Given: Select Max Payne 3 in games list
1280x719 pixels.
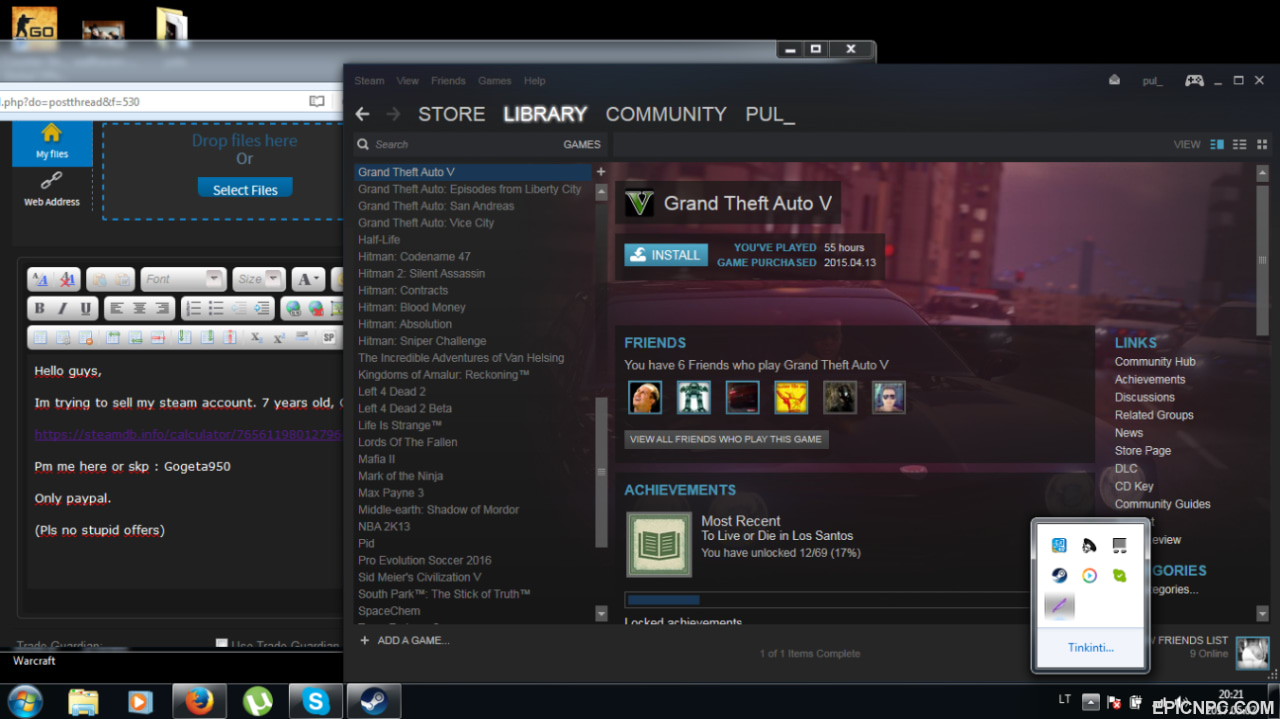Looking at the screenshot, I should tap(391, 493).
